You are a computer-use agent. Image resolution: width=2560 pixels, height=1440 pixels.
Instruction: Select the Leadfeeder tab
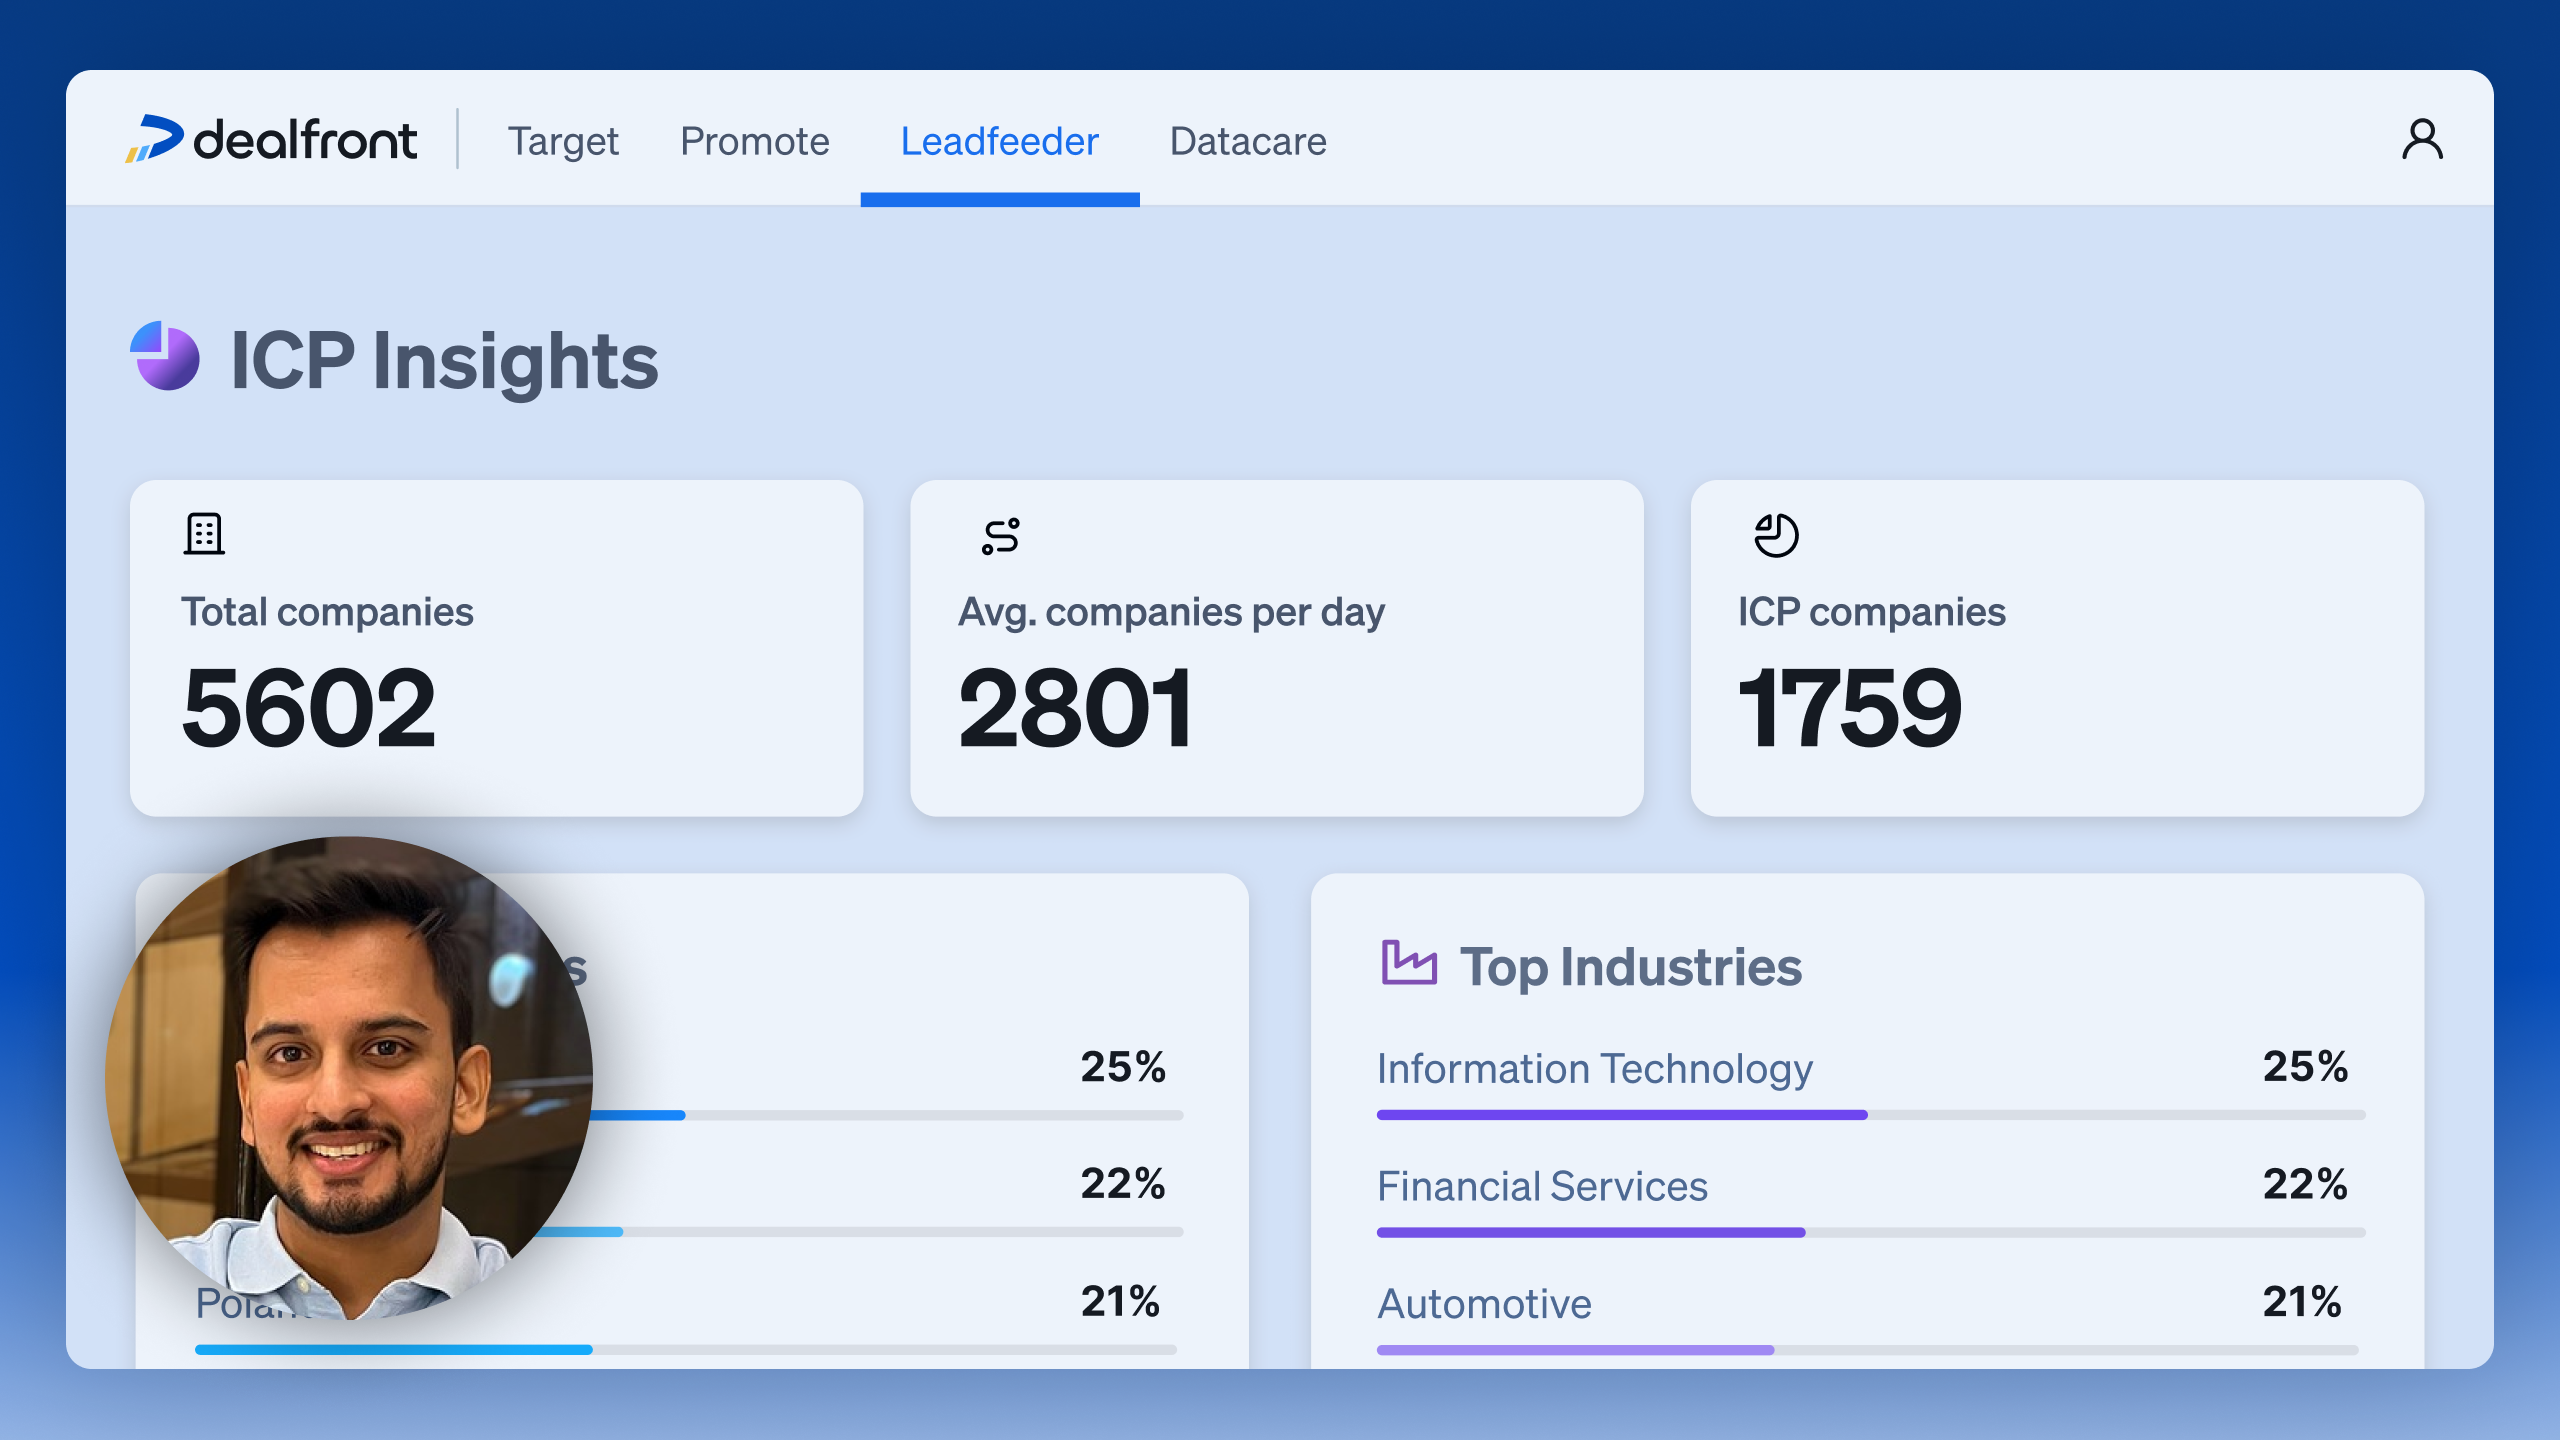(x=999, y=141)
